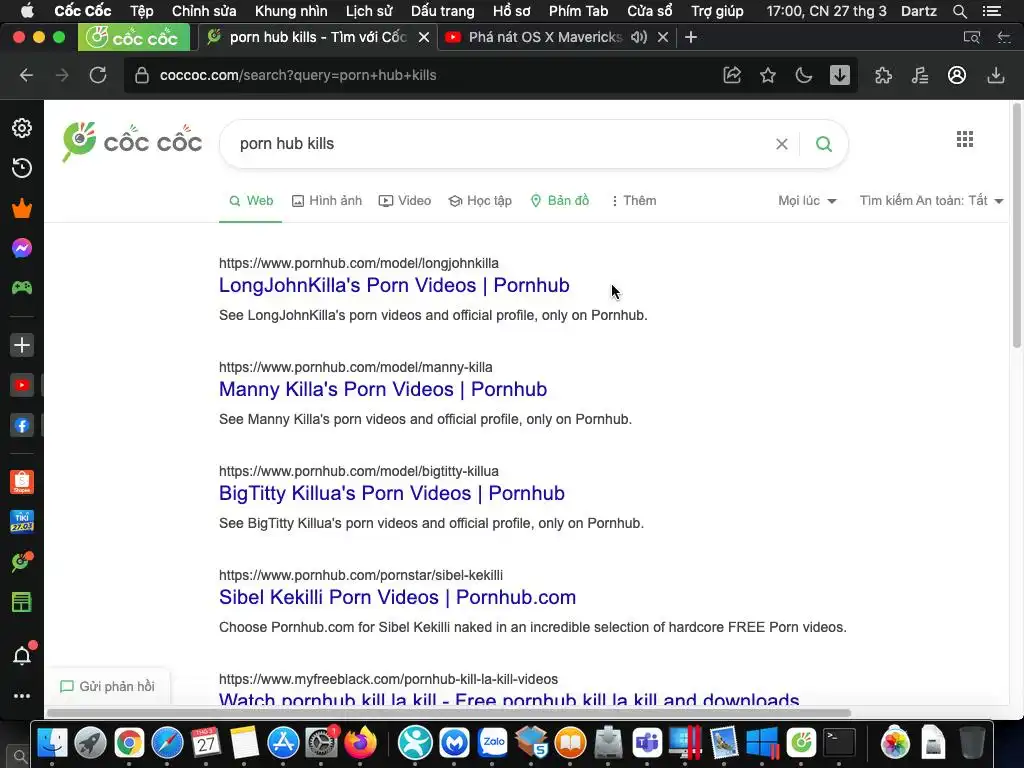
Task: Open Zalo from the Dock
Action: (493, 743)
